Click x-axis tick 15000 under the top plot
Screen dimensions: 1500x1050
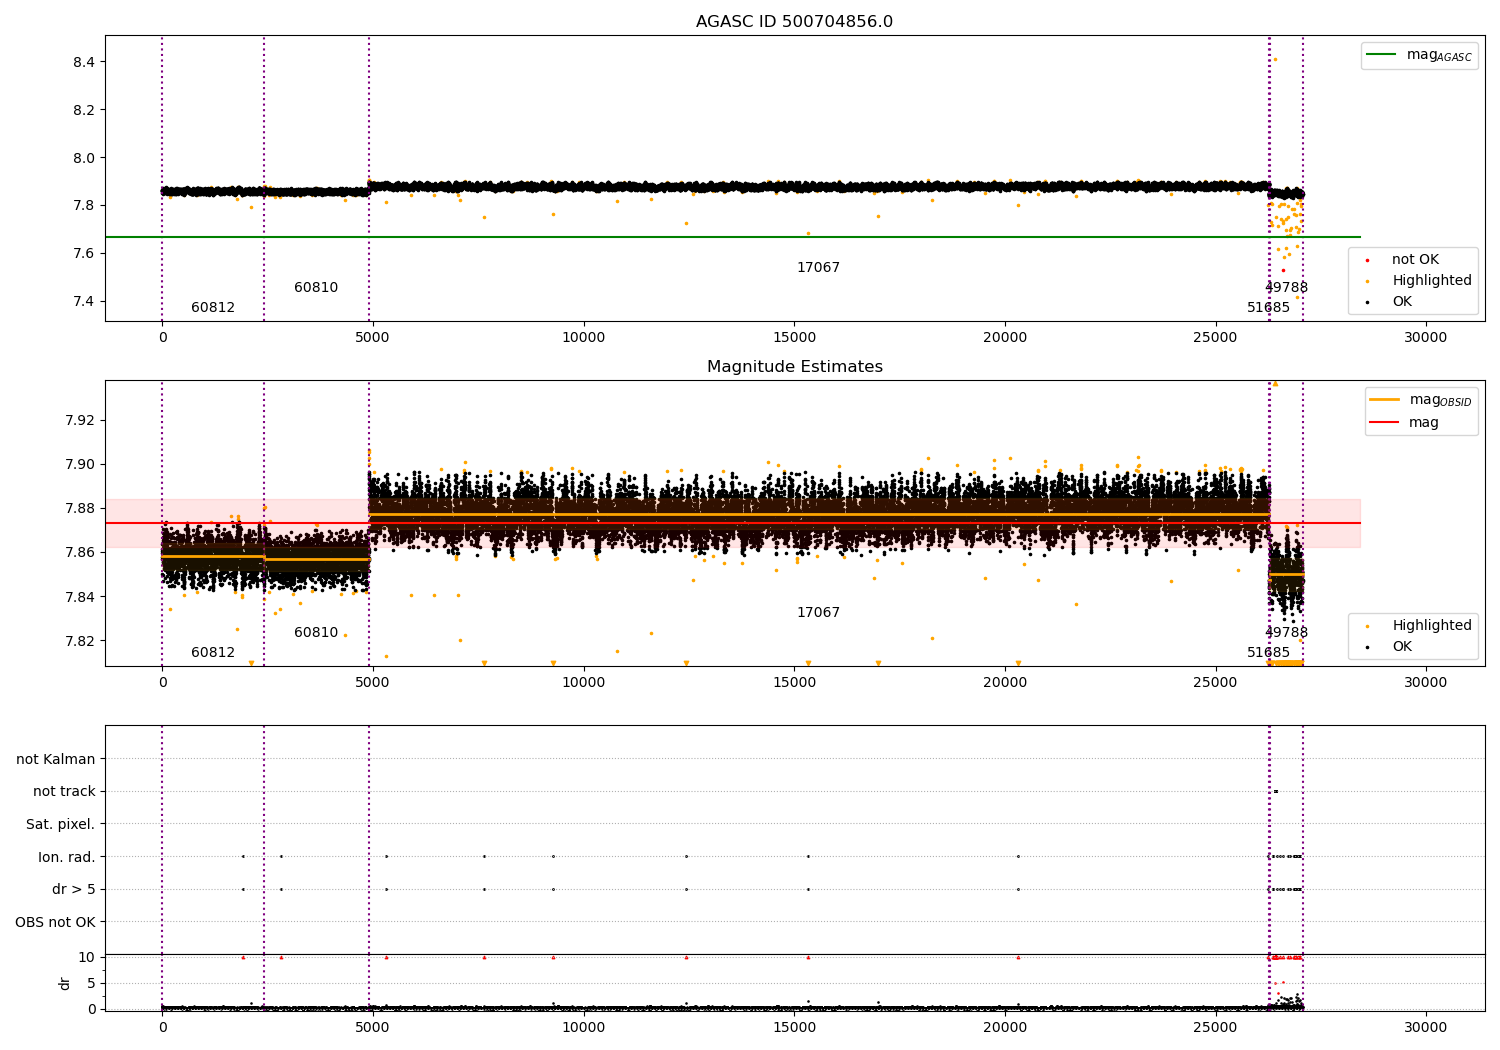coord(794,338)
